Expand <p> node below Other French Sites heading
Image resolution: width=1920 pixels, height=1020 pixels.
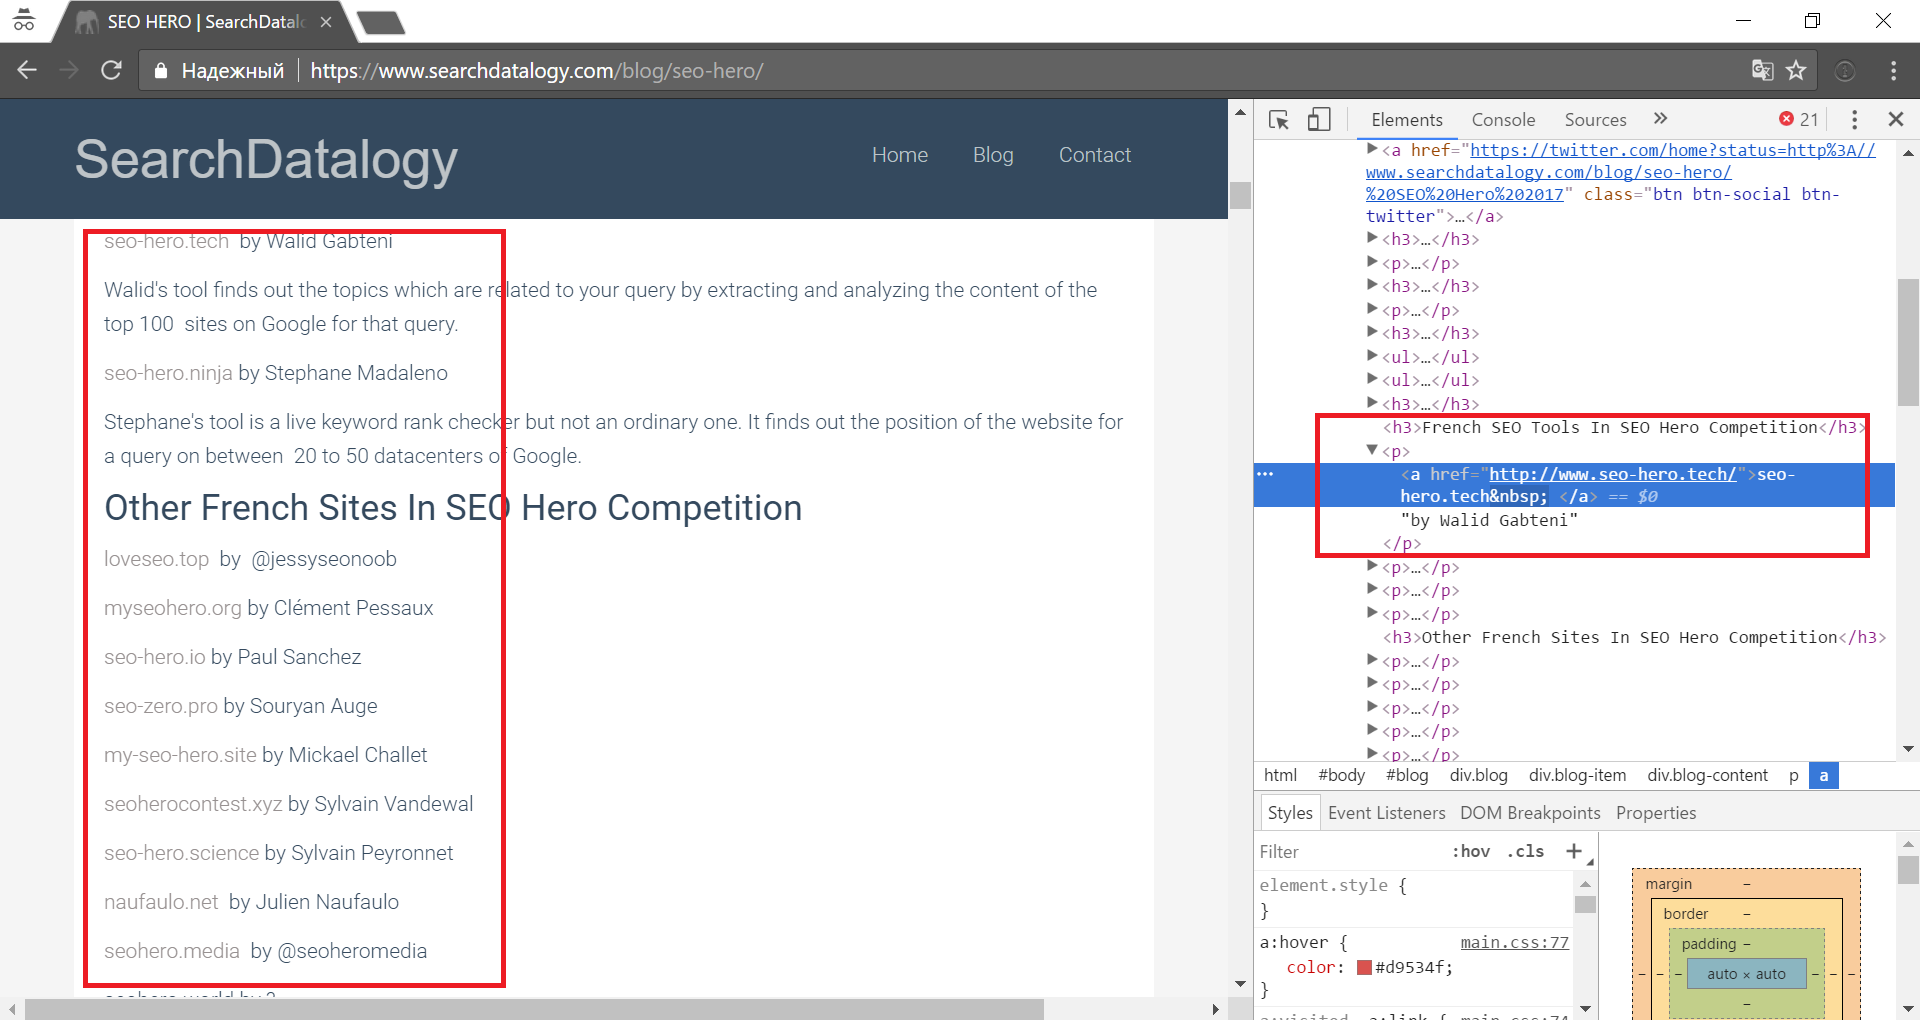(1373, 660)
